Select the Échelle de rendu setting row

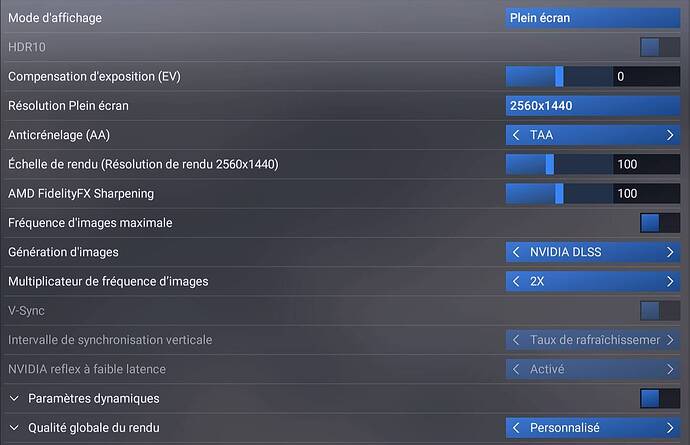[143, 164]
